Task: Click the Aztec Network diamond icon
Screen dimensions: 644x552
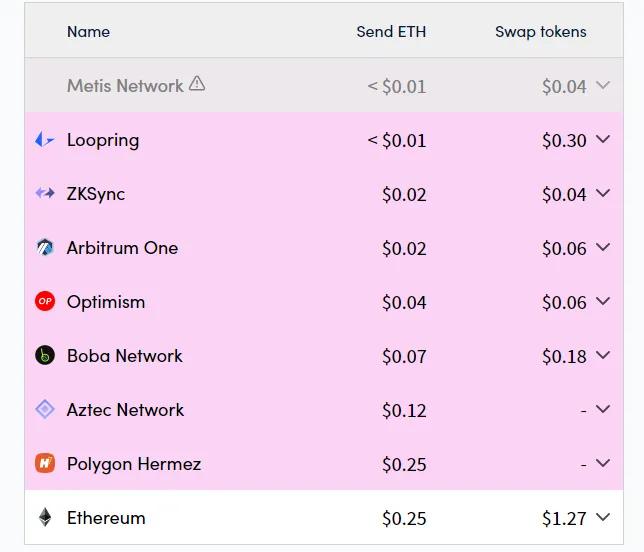Action: [45, 410]
